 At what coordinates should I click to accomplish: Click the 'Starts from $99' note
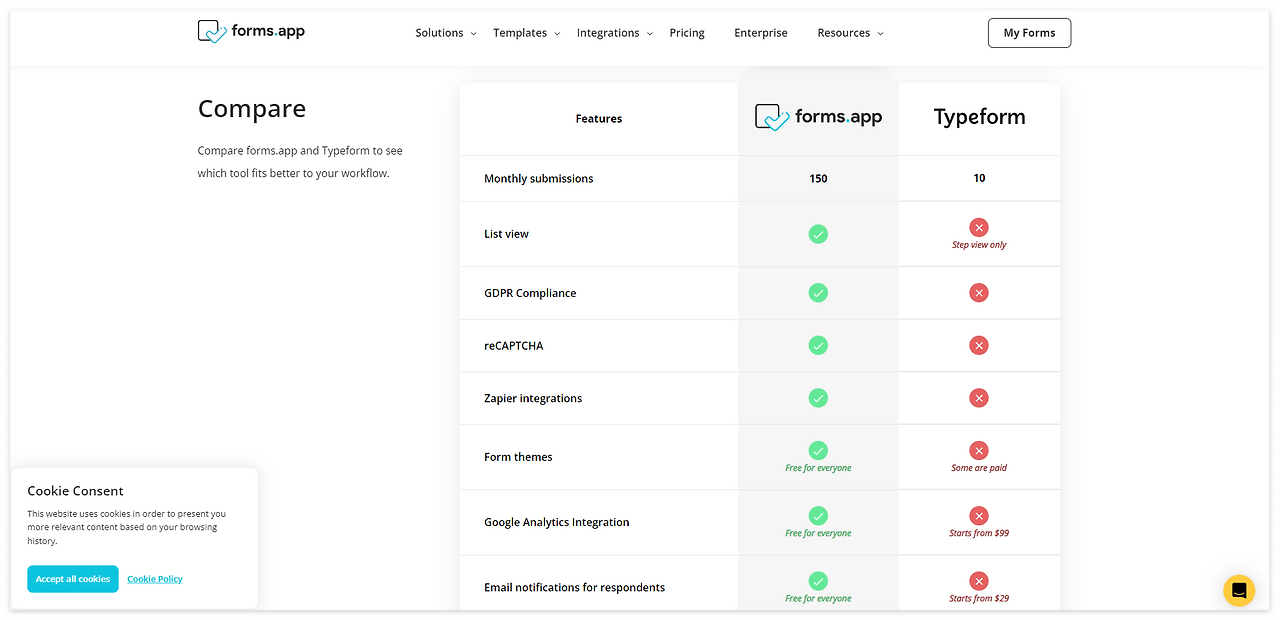[979, 533]
